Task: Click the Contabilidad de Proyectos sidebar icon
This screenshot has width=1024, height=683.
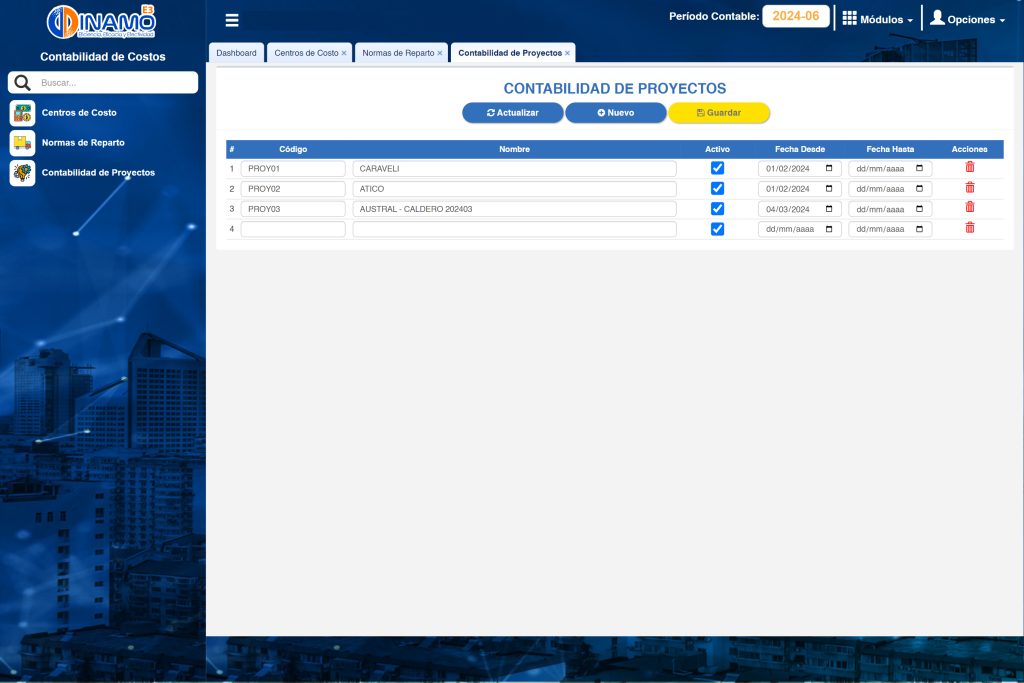Action: point(22,173)
